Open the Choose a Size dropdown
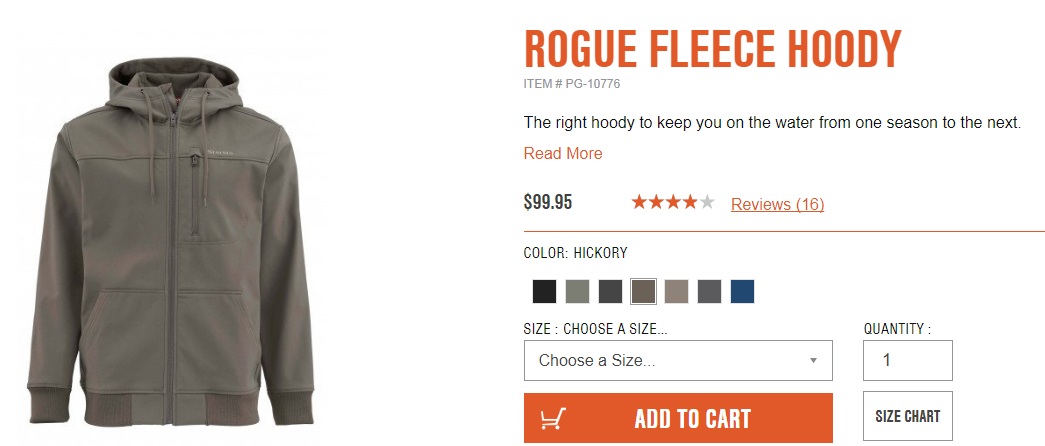1045x446 pixels. (x=678, y=360)
